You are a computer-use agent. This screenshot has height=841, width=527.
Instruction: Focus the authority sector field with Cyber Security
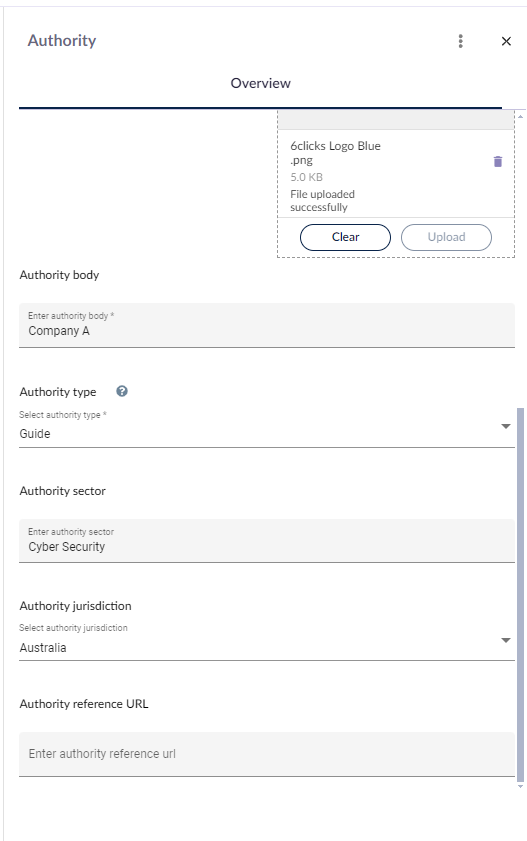click(267, 541)
